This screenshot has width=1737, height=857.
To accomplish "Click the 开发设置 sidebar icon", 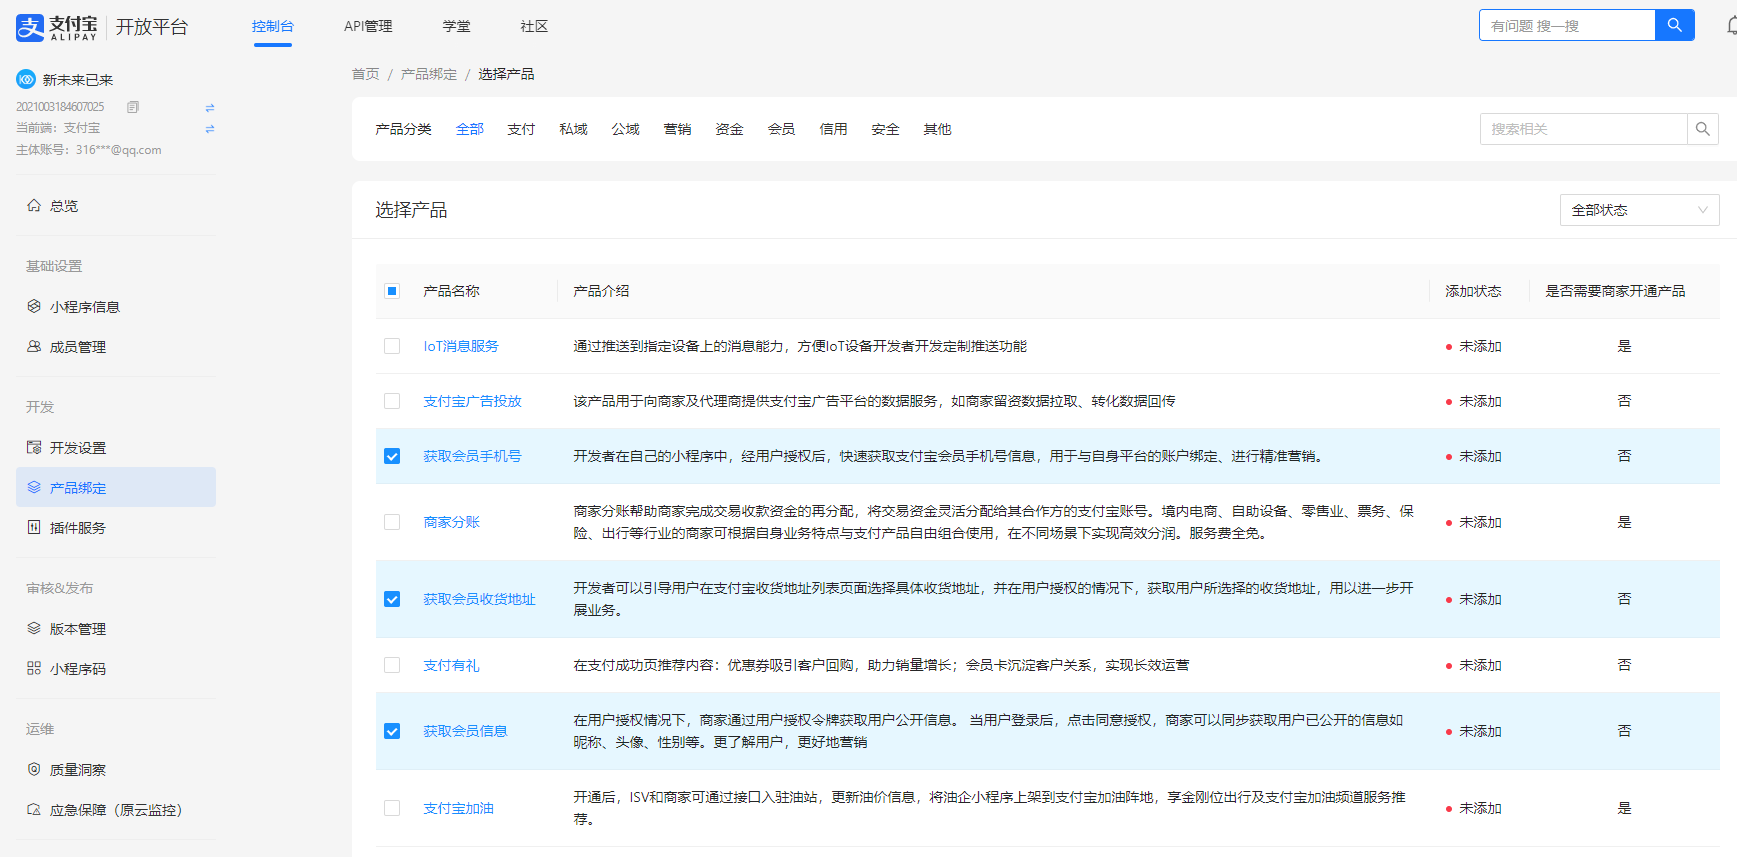I will 34,447.
